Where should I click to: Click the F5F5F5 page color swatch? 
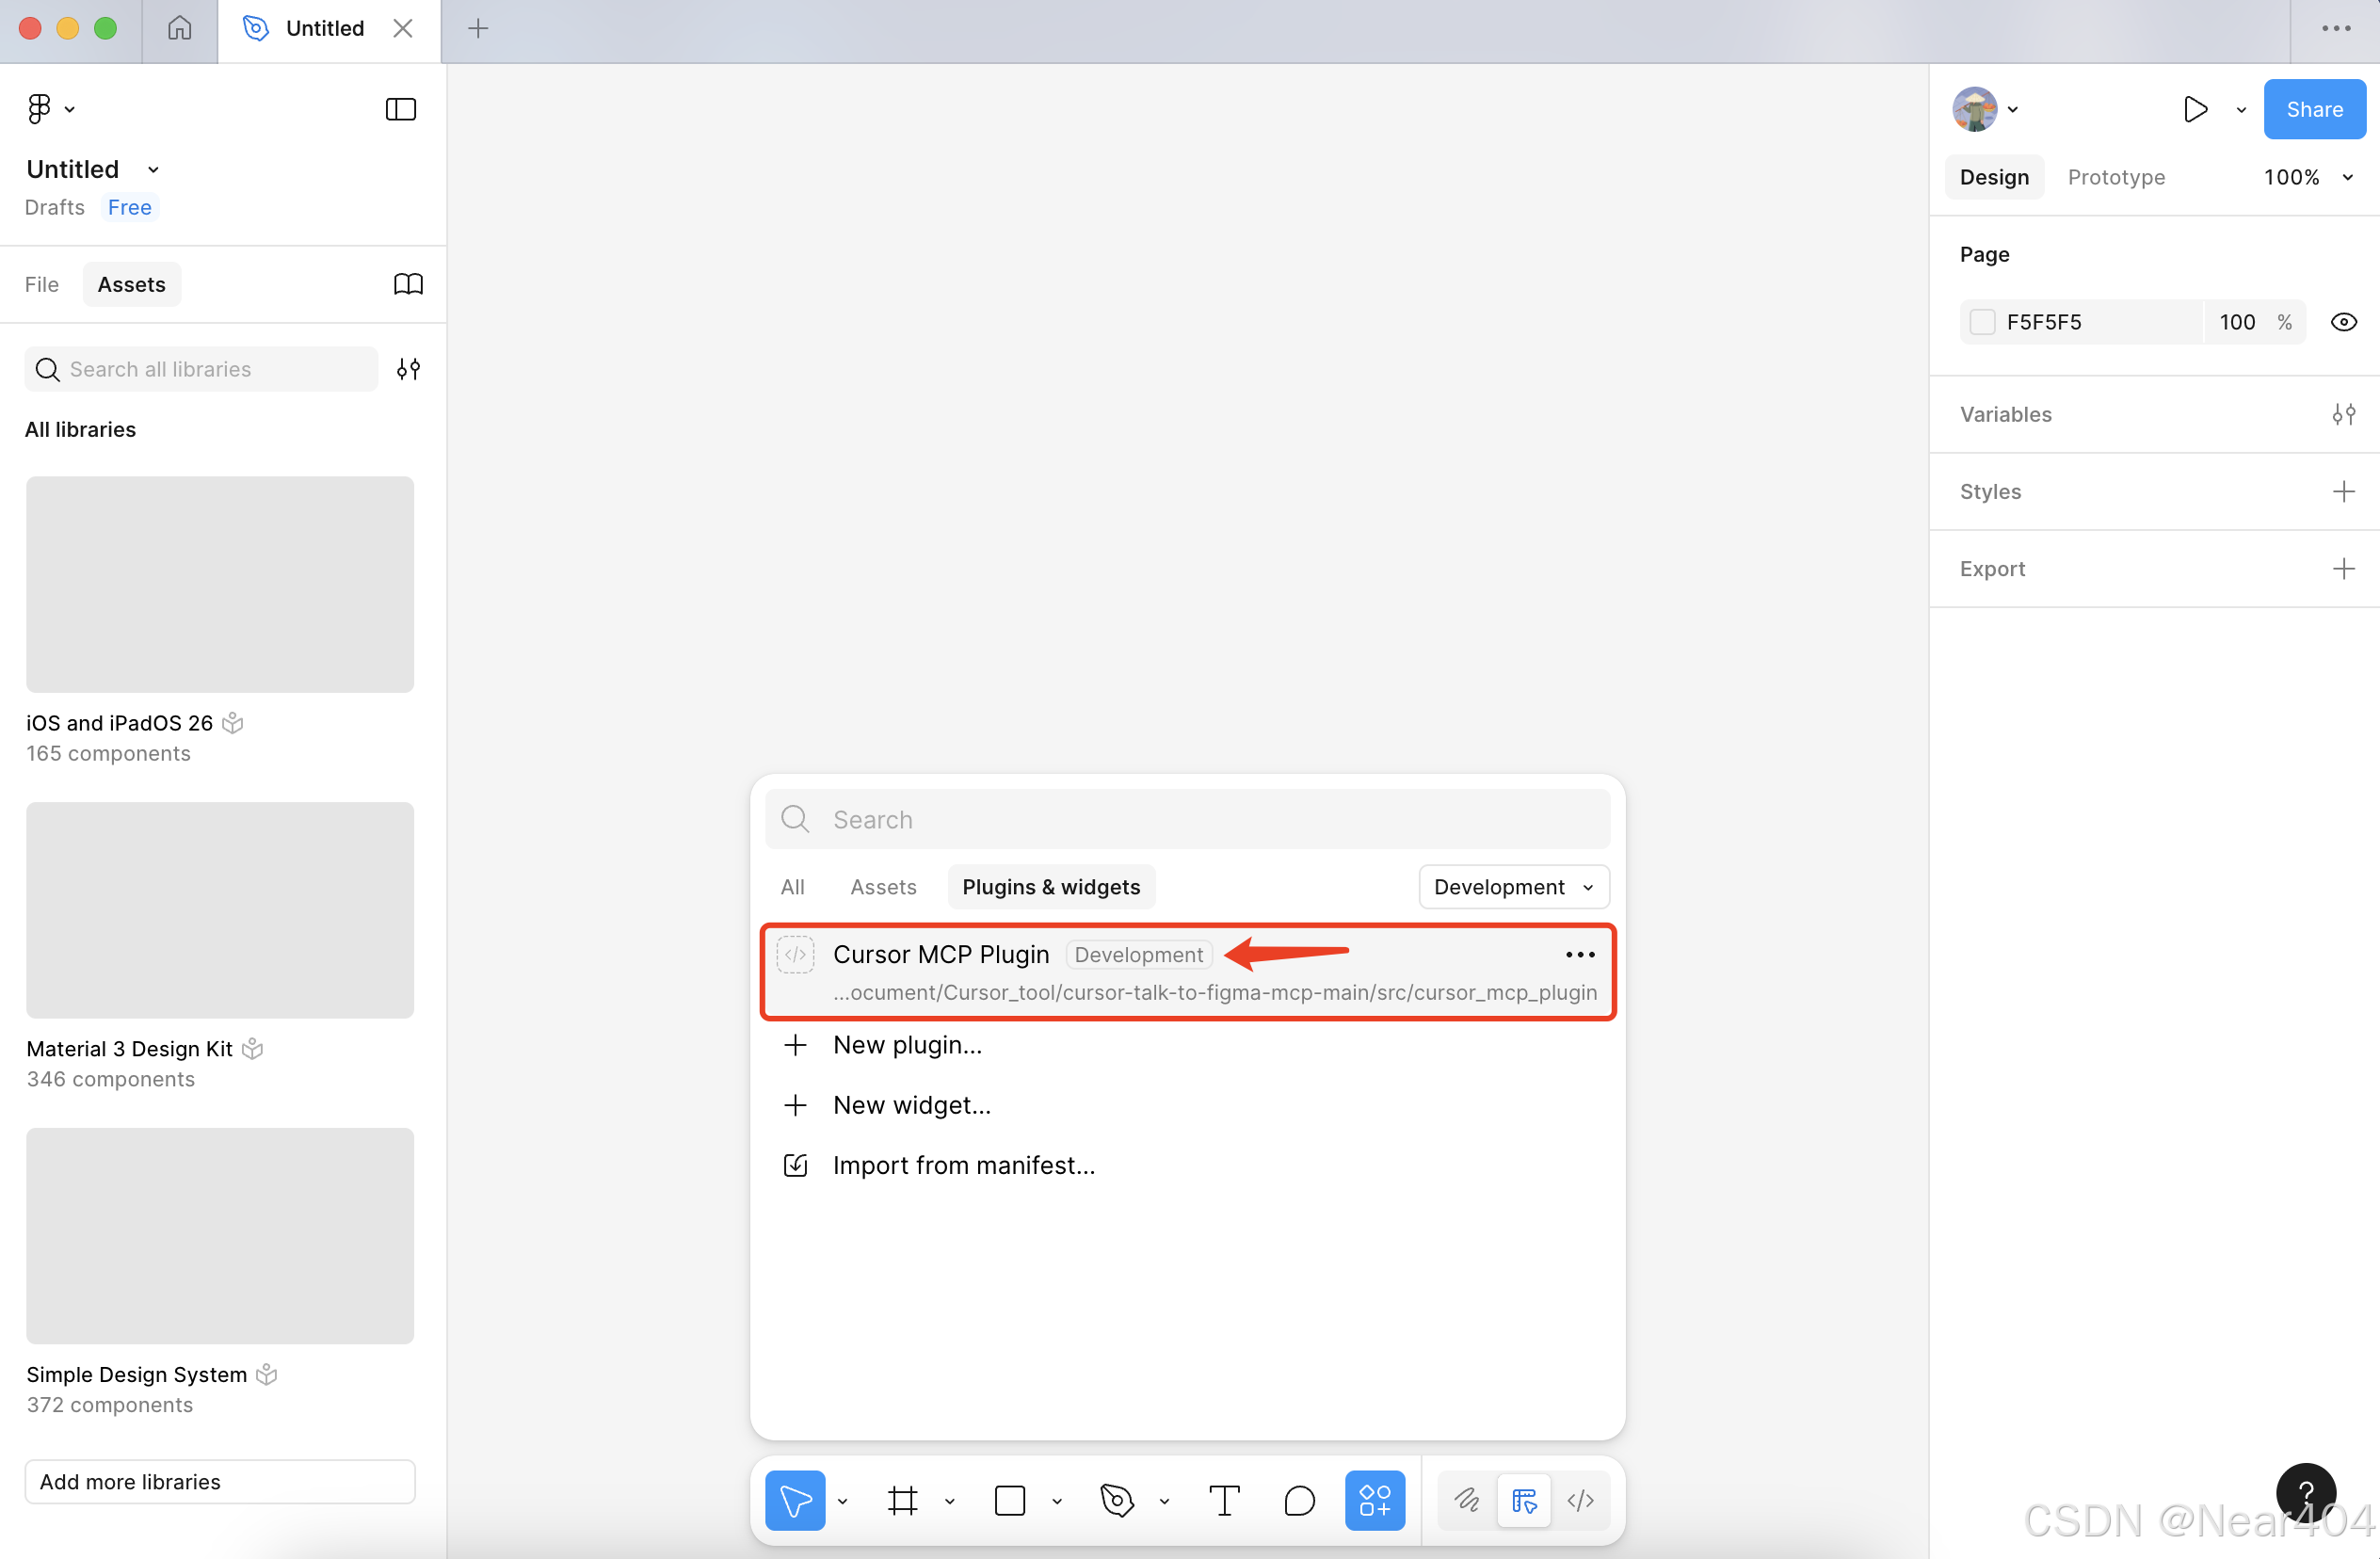1982,322
